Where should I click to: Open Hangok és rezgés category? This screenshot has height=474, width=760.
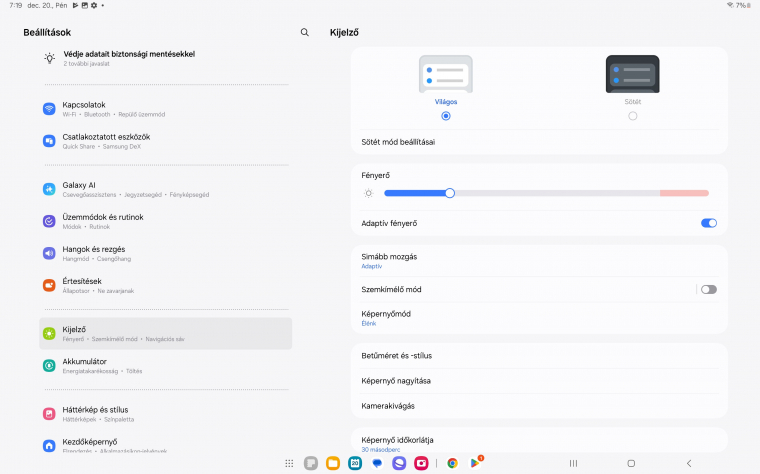pos(165,253)
